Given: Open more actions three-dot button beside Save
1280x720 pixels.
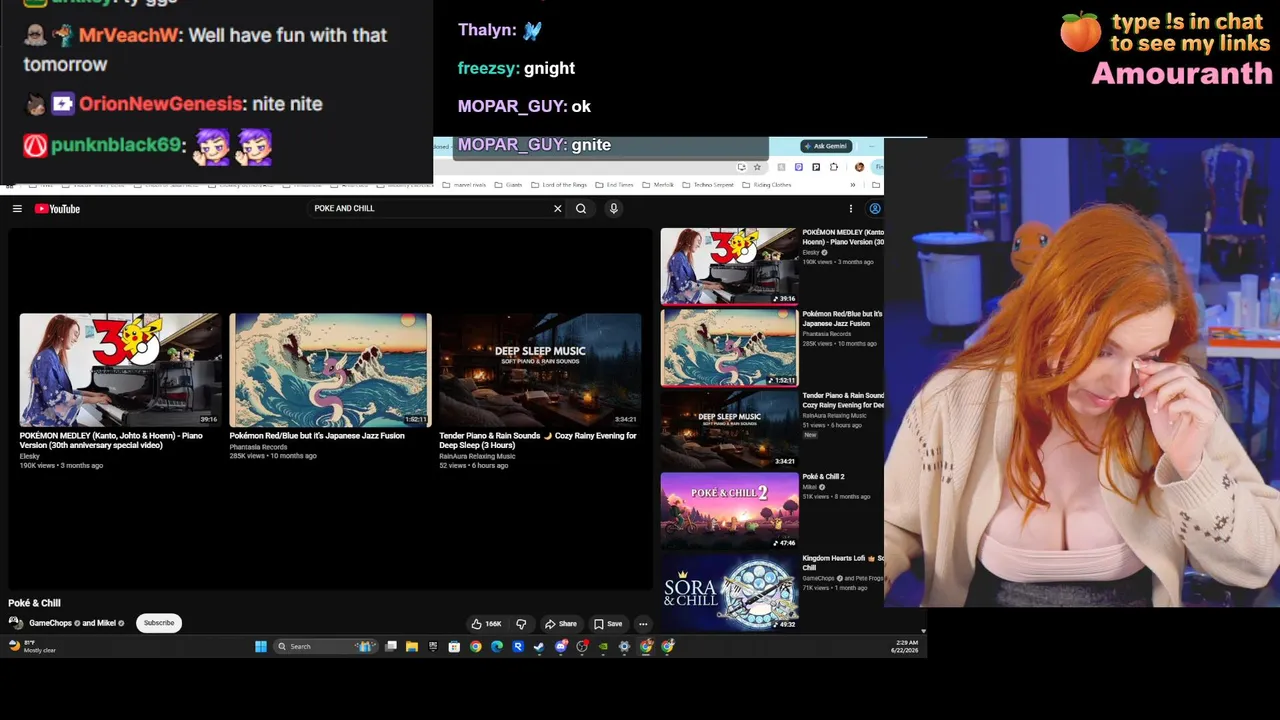Looking at the screenshot, I should click(643, 624).
